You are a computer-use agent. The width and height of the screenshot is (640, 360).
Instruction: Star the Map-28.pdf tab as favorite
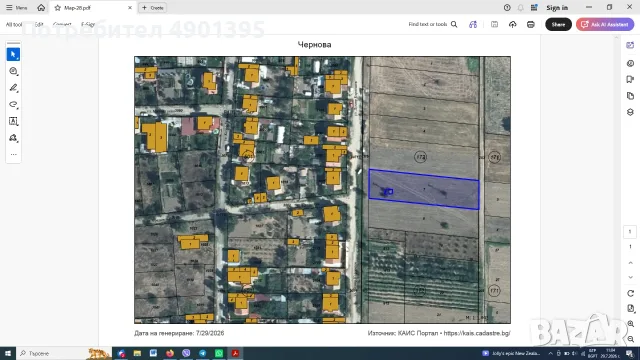pyautogui.click(x=58, y=8)
